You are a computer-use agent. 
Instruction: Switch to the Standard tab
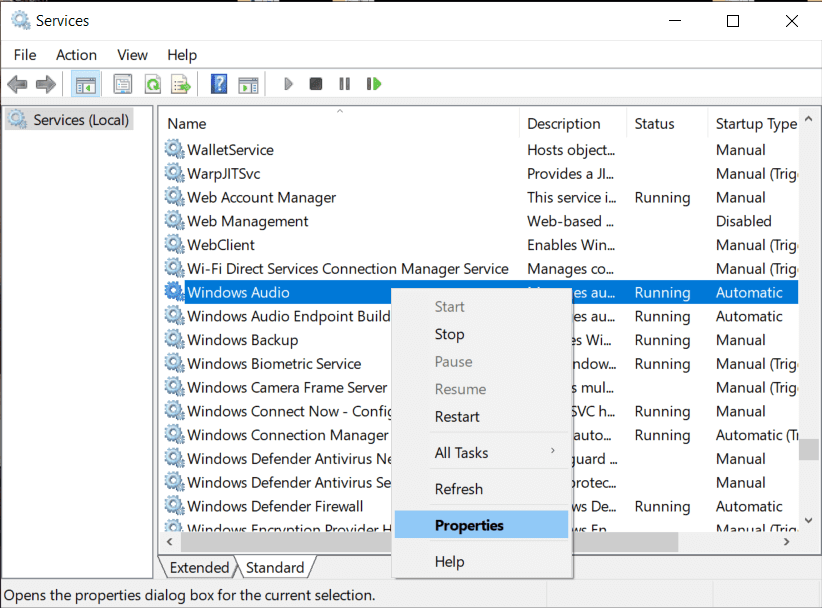(x=276, y=567)
